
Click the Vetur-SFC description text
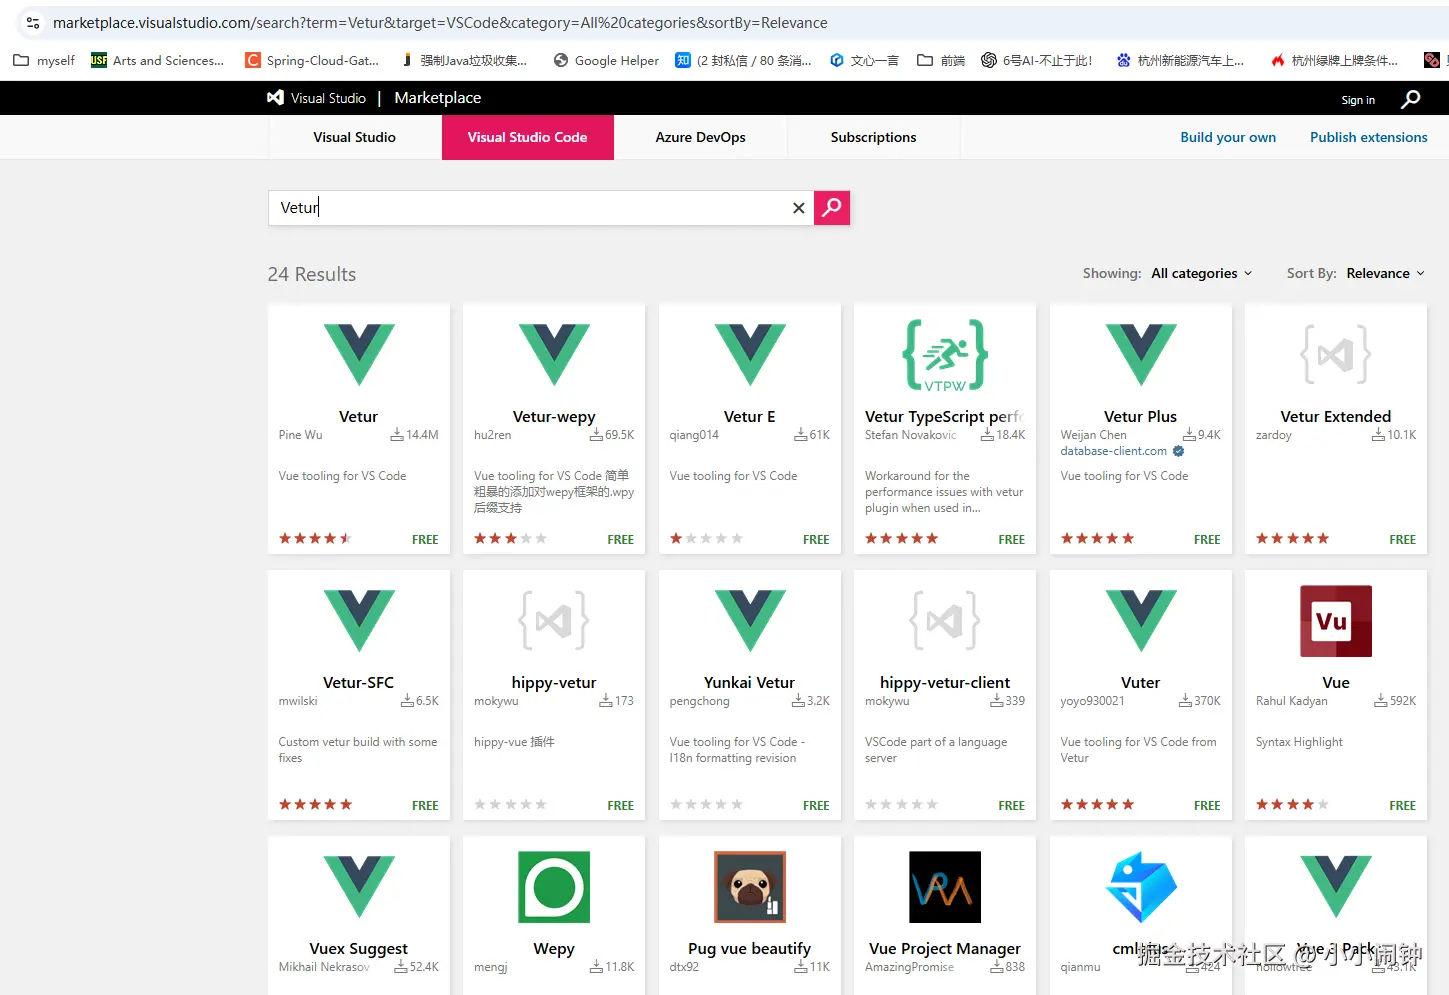coord(358,750)
